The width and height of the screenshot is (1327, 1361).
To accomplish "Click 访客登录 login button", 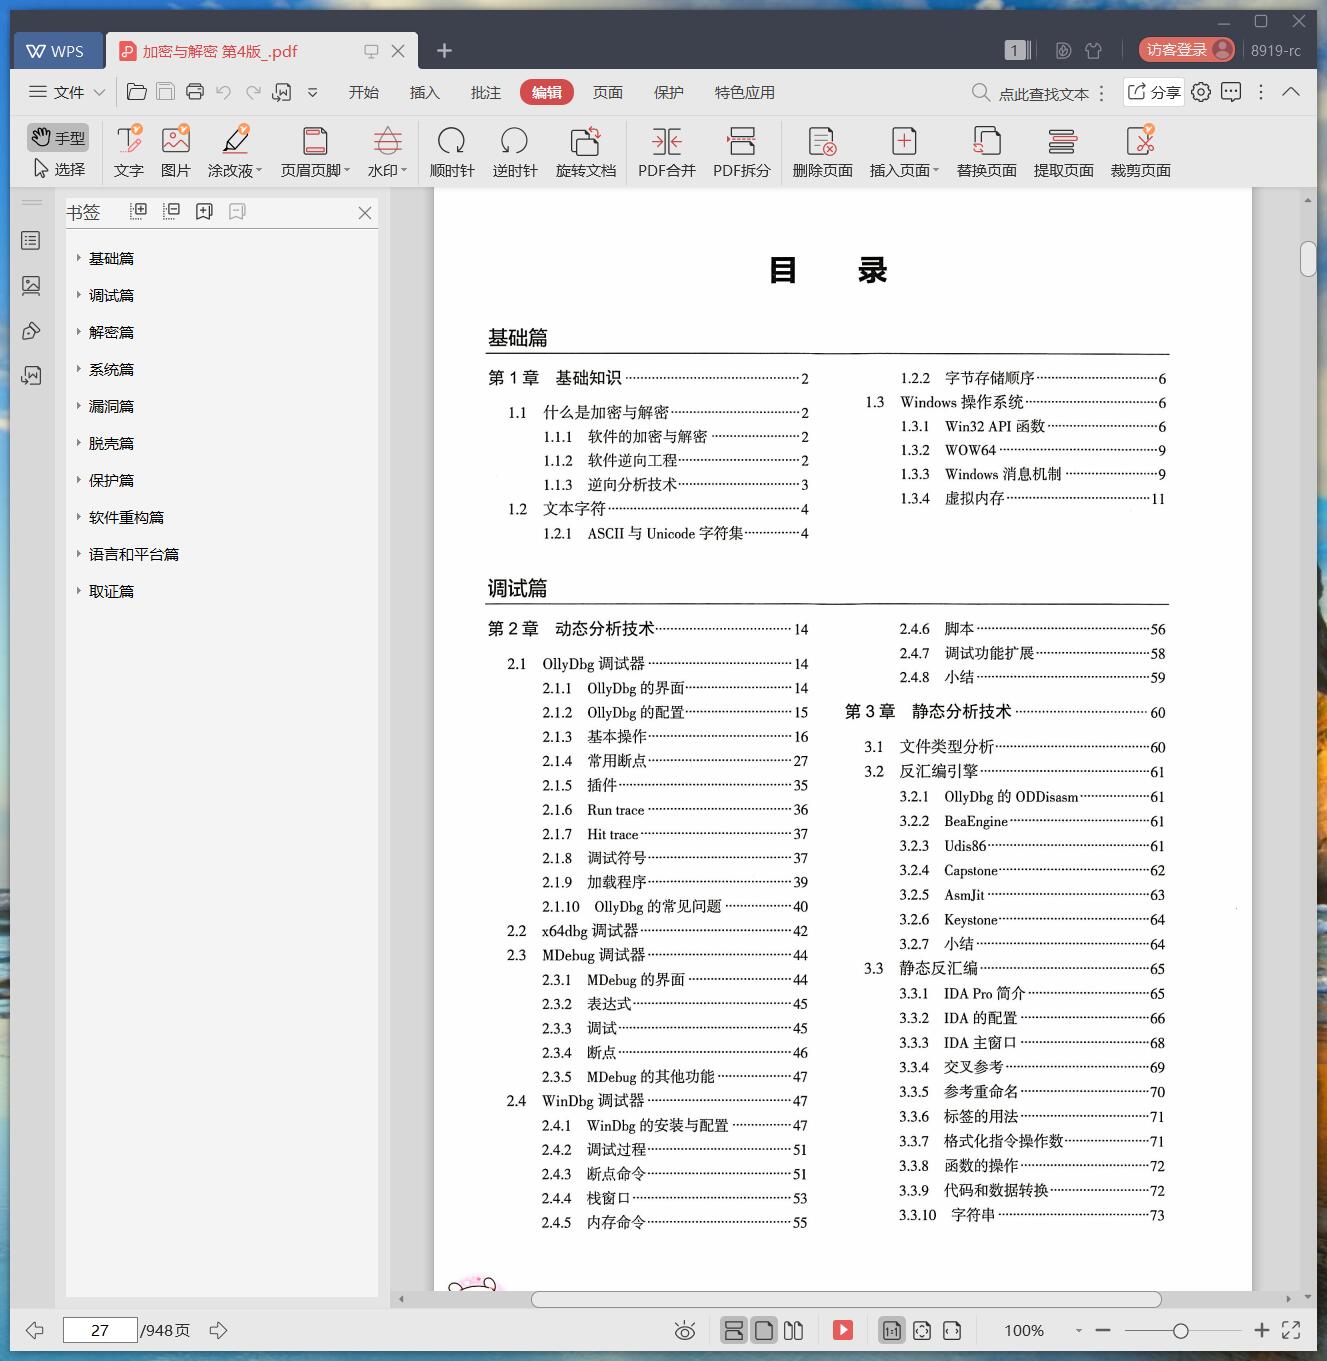I will click(x=1186, y=50).
